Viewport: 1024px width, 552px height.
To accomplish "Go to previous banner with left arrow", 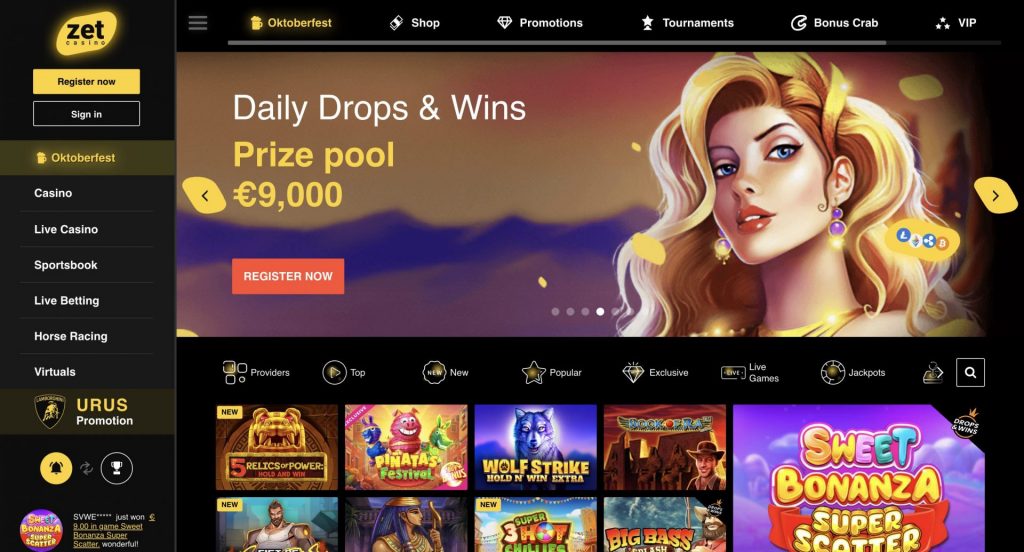I will (204, 195).
